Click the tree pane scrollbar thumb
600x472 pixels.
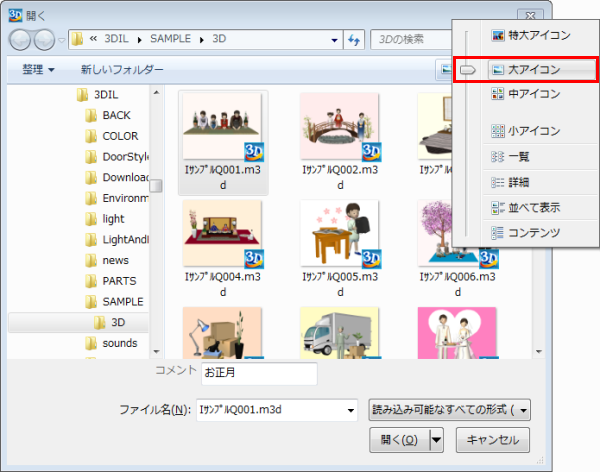point(156,186)
